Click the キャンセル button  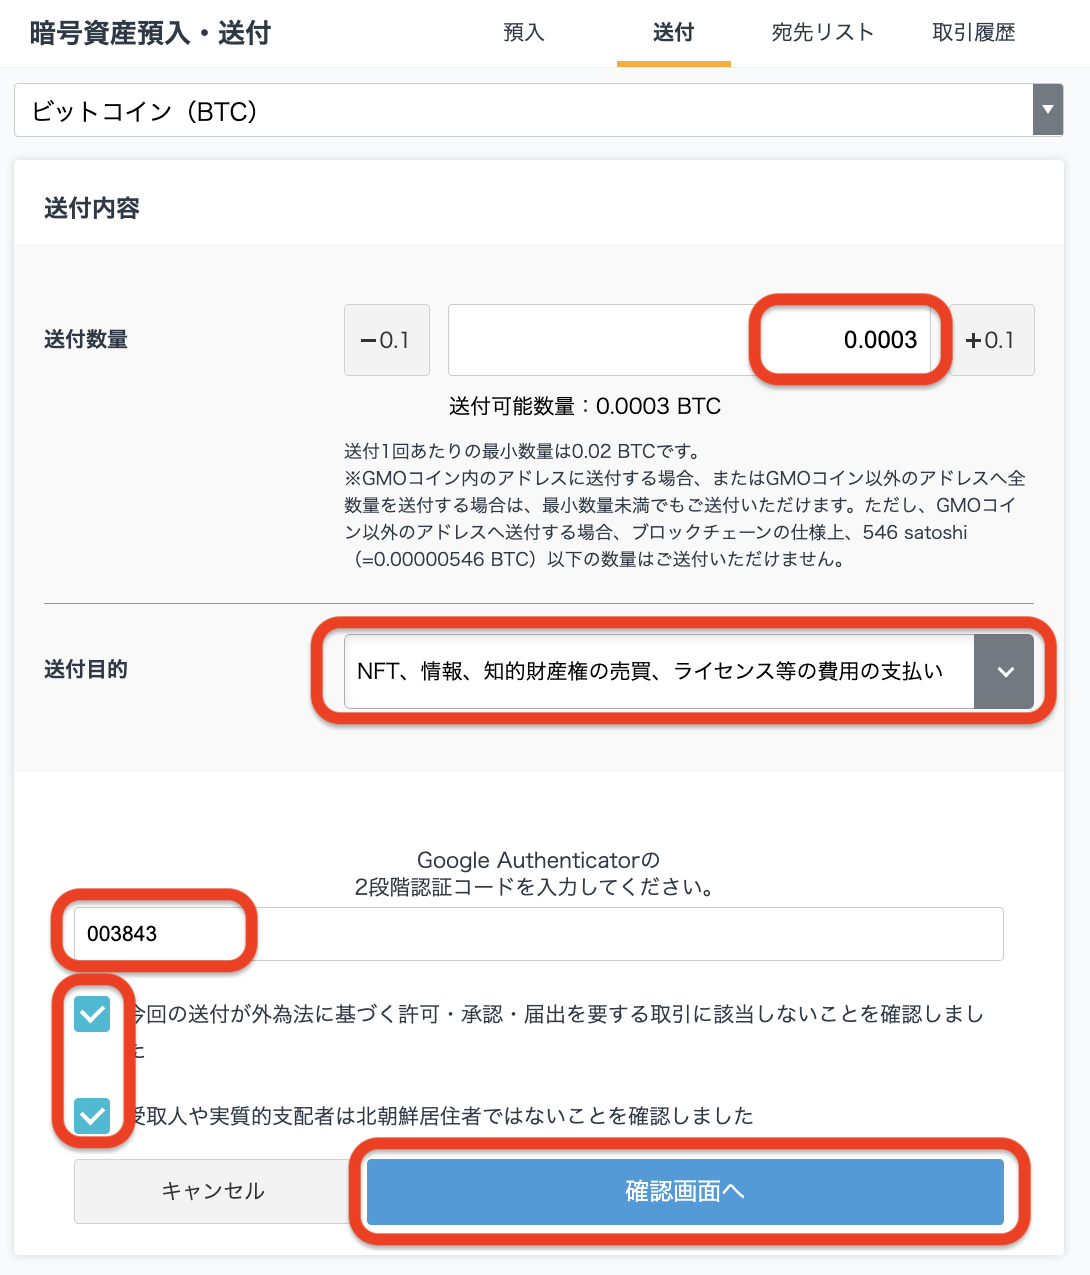[x=213, y=1191]
